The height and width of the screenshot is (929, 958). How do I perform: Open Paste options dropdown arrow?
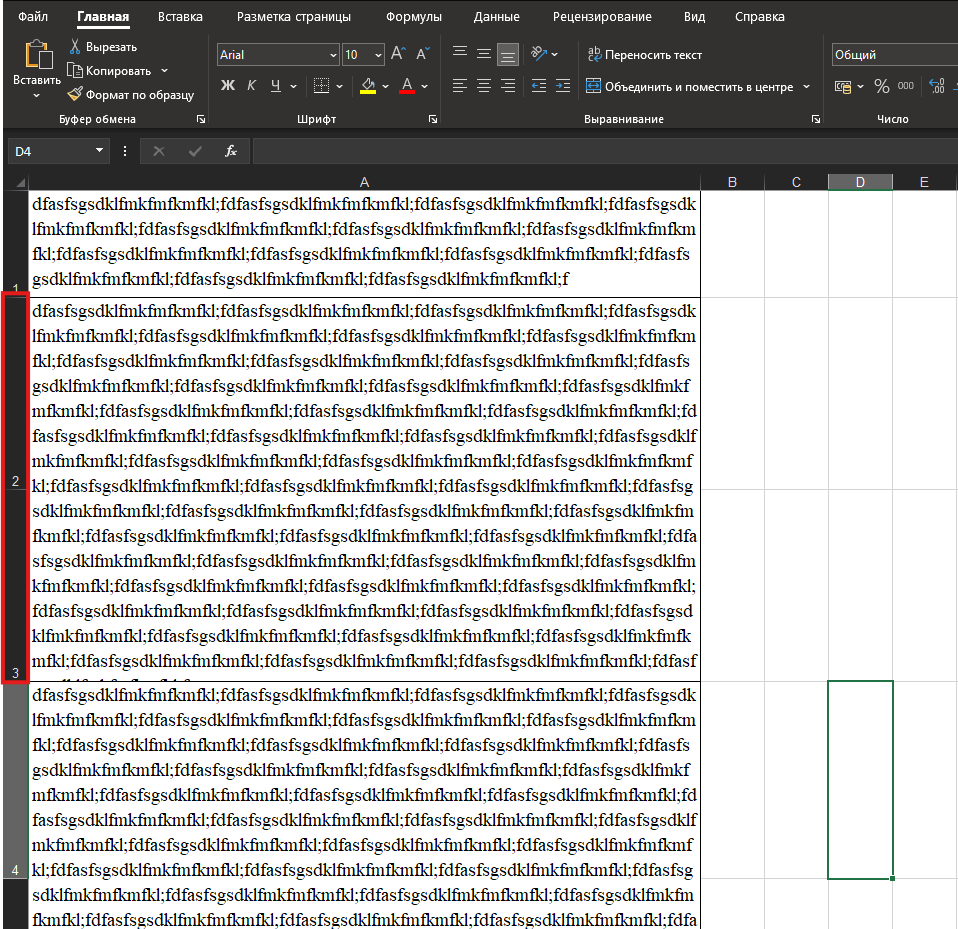[37, 96]
